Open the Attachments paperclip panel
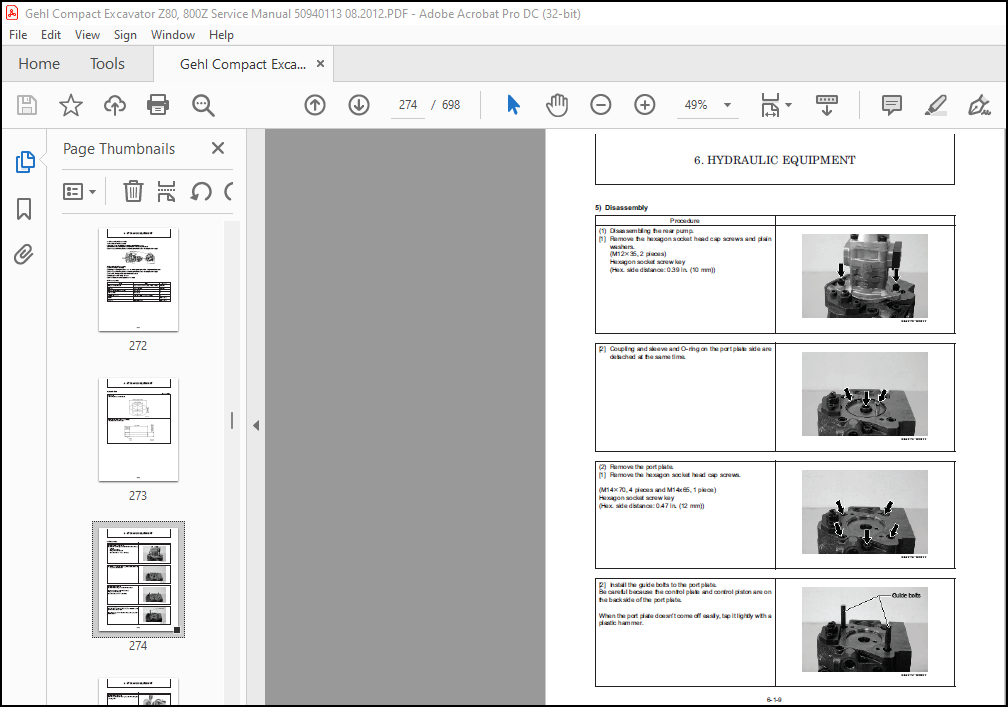Image resolution: width=1008 pixels, height=707 pixels. (x=23, y=255)
